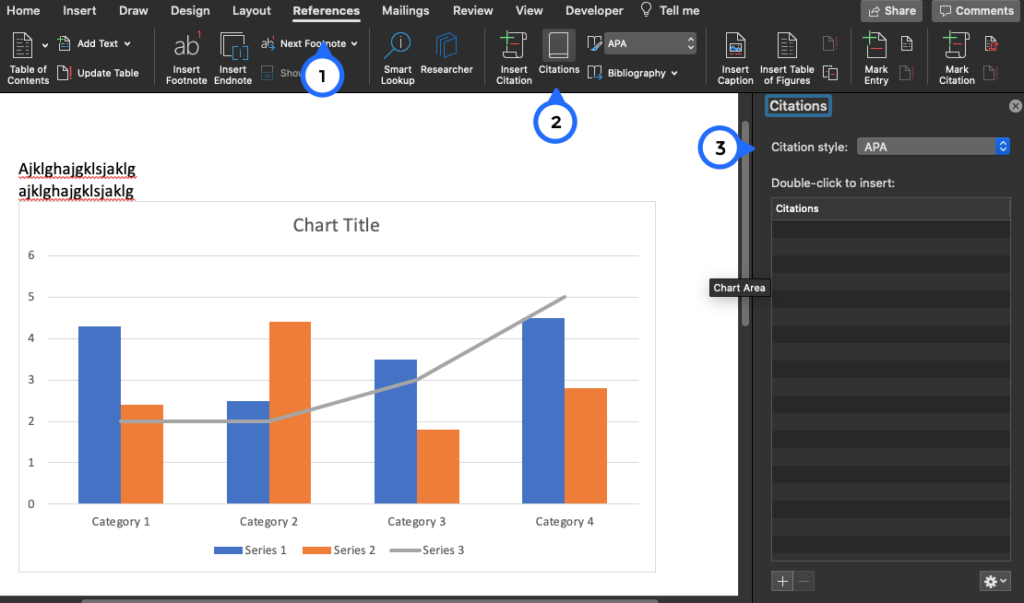The height and width of the screenshot is (603, 1024).
Task: Insert a footnote with Insert Footnote
Action: (186, 59)
